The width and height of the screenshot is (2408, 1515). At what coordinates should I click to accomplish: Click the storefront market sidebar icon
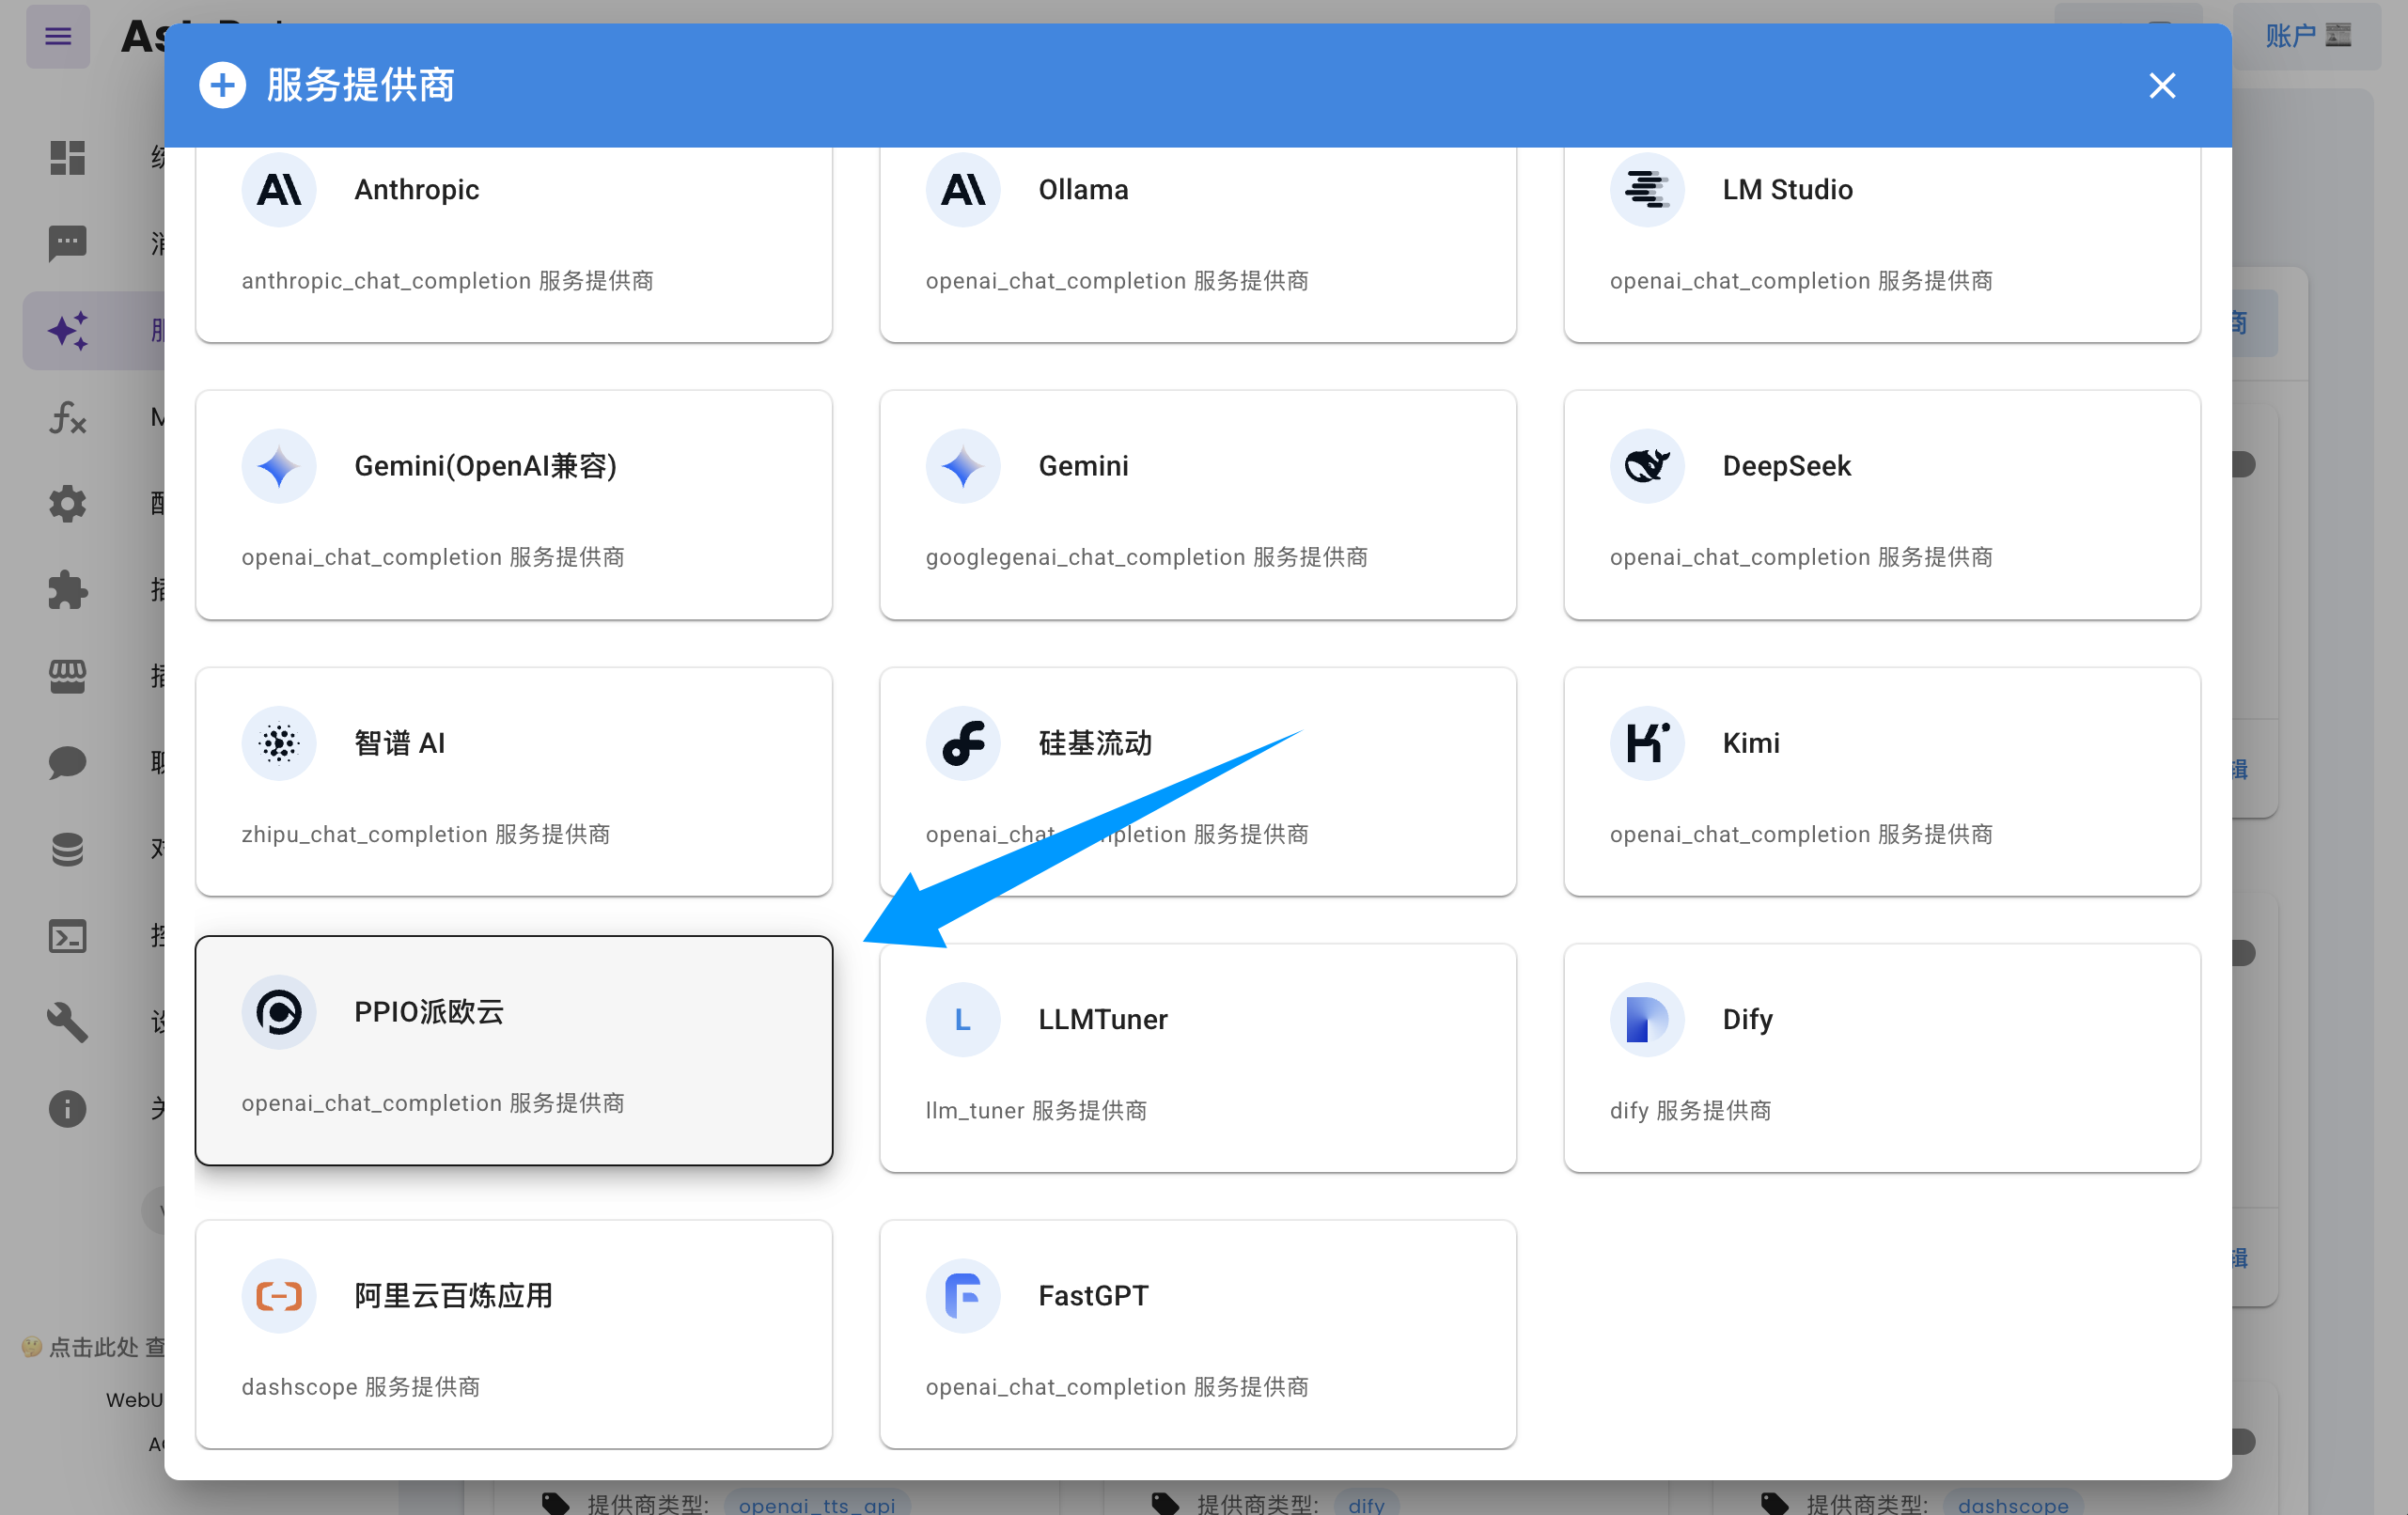(x=67, y=677)
